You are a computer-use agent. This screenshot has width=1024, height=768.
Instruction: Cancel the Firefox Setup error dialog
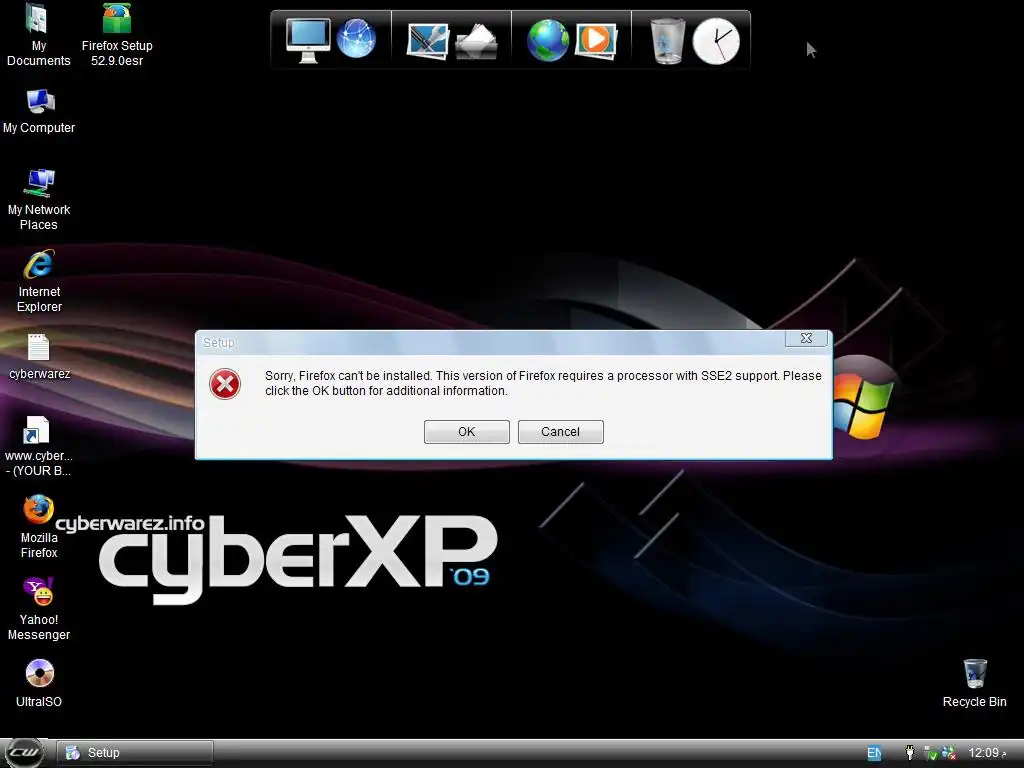click(x=560, y=432)
